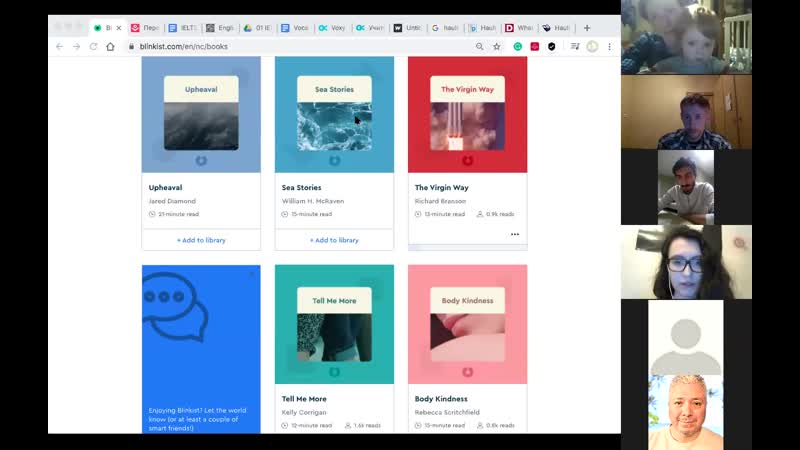Click the Tell Me More book title
The width and height of the screenshot is (800, 450).
[304, 398]
